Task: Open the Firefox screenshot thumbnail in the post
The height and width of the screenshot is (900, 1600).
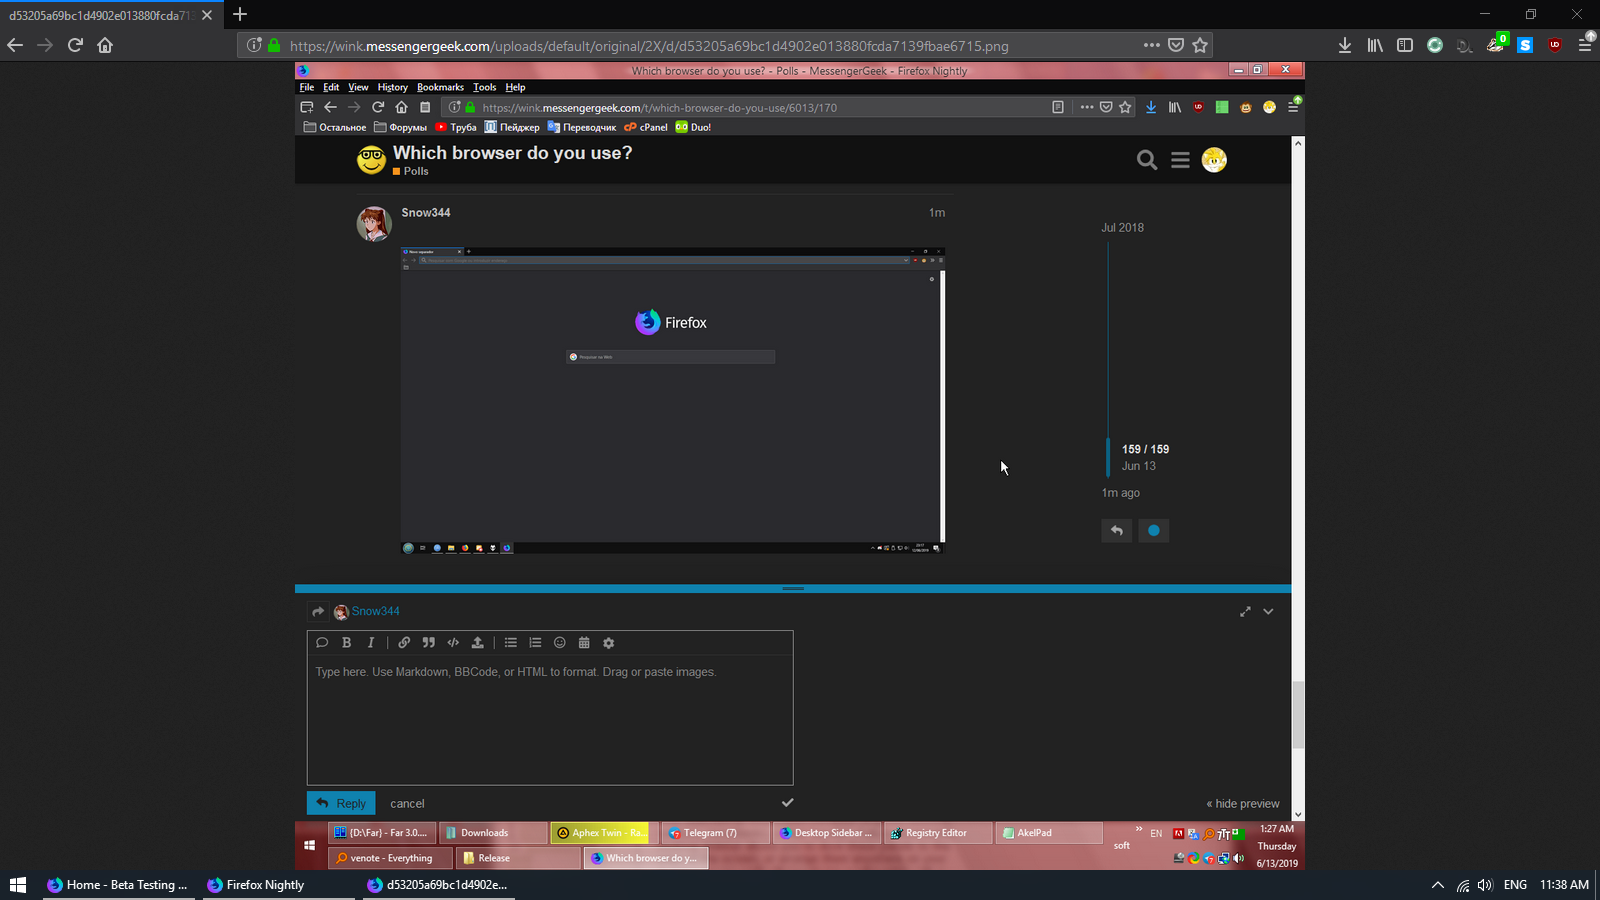Action: tap(673, 400)
